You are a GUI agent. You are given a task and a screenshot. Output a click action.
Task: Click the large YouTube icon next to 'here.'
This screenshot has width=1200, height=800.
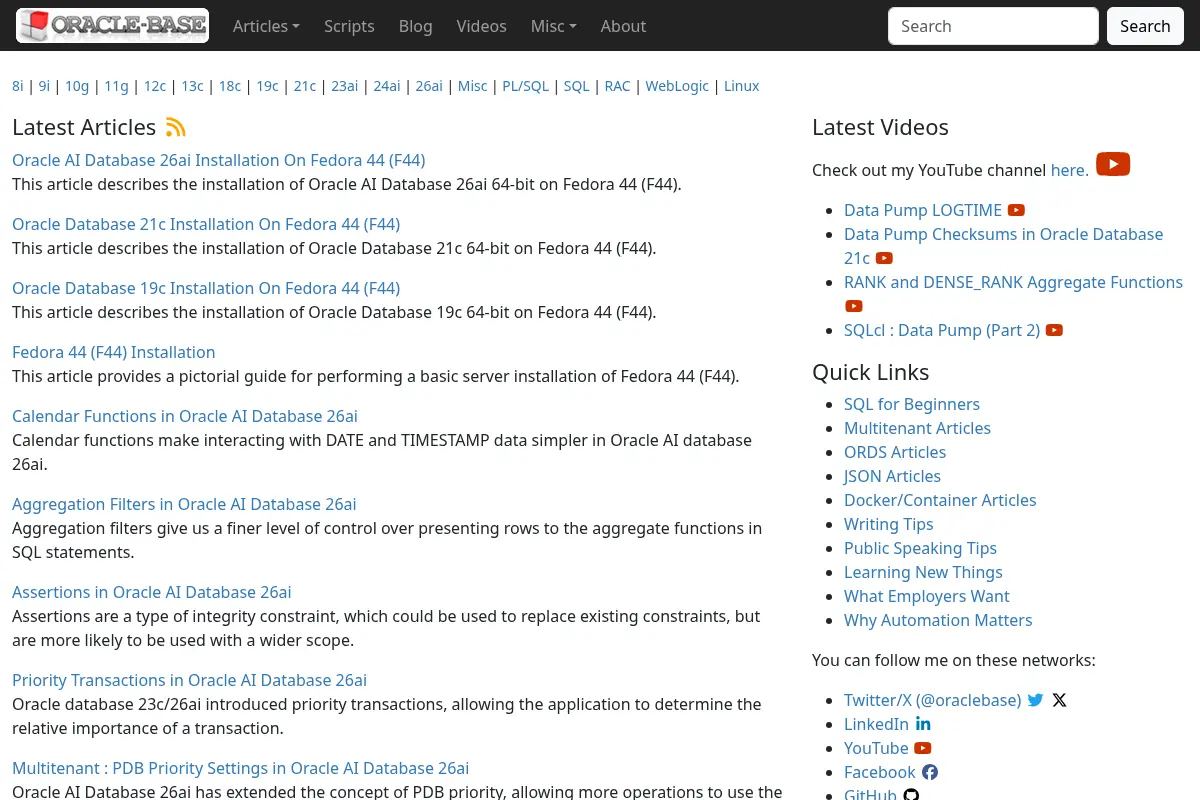tap(1113, 164)
